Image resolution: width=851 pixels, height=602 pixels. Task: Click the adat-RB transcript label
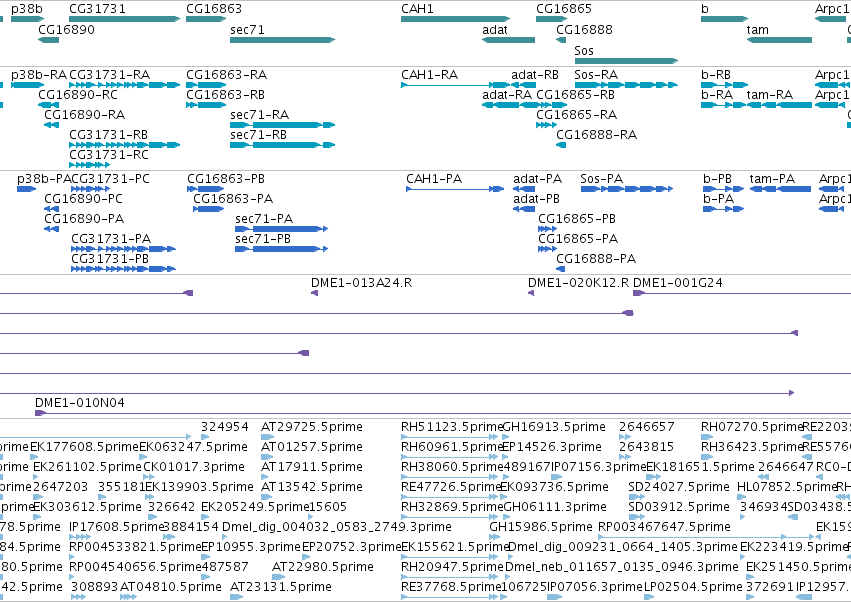coord(535,75)
